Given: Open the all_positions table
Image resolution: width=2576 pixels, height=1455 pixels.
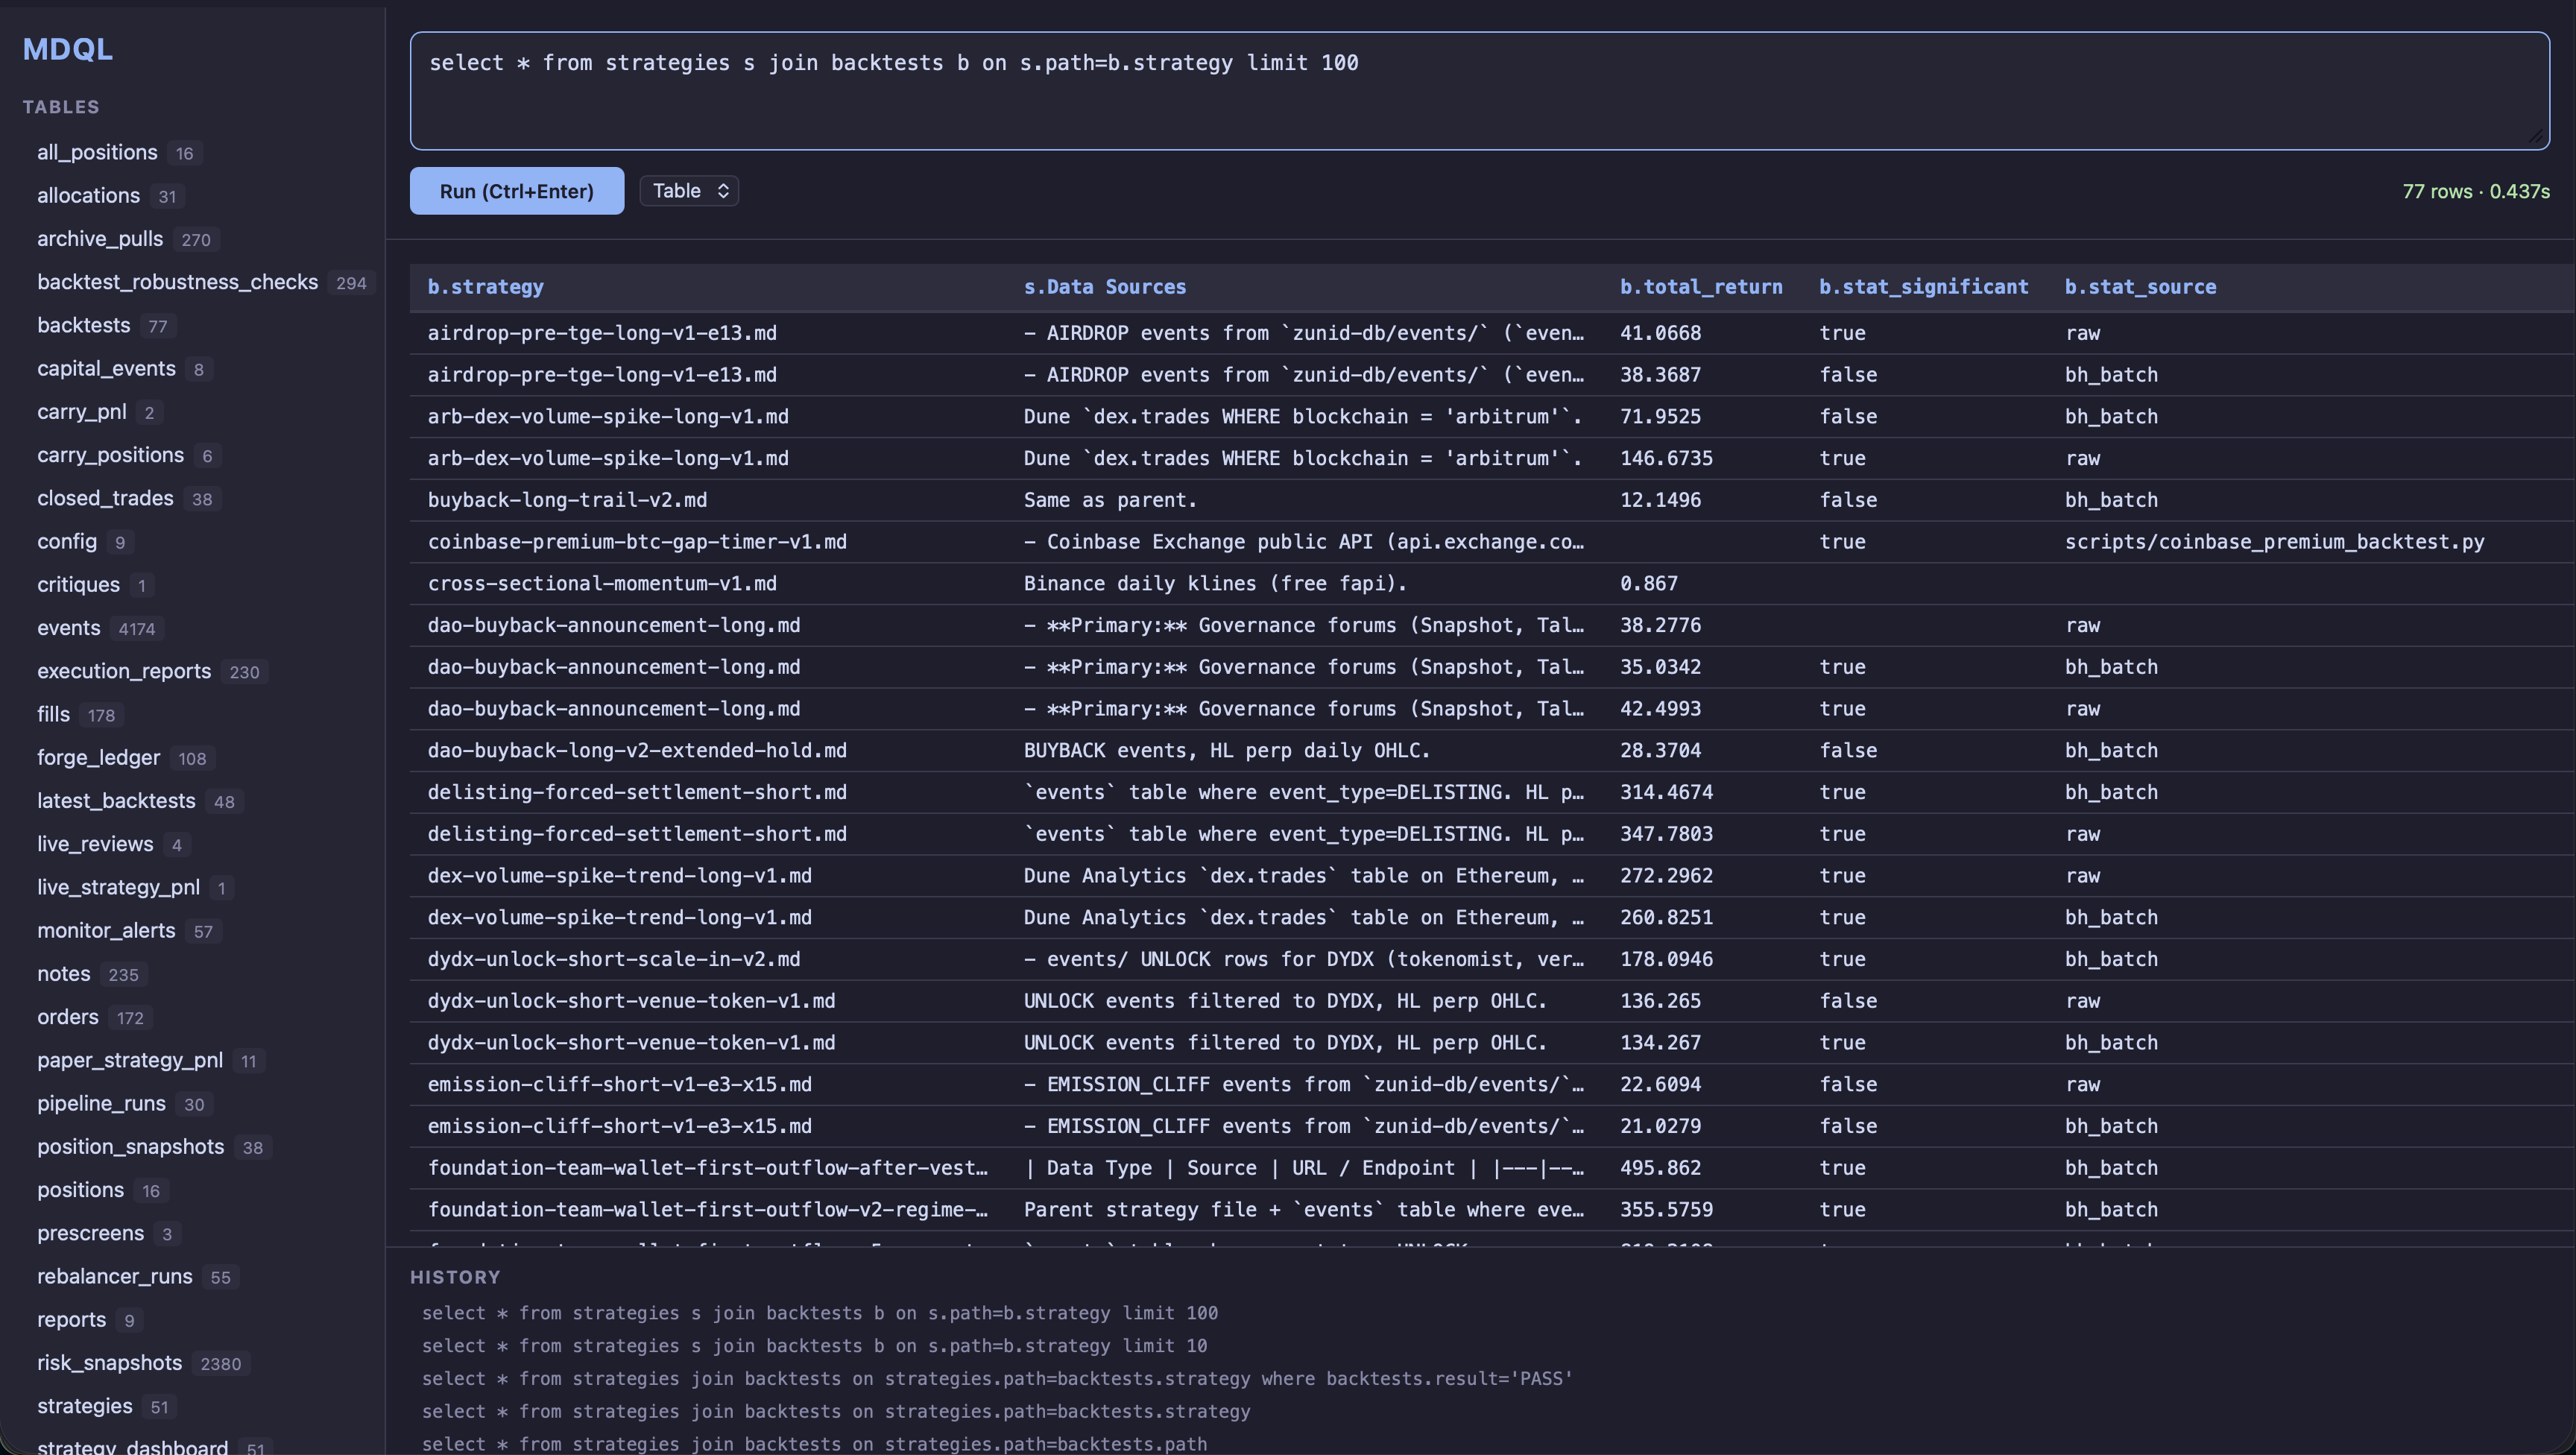Looking at the screenshot, I should coord(97,152).
